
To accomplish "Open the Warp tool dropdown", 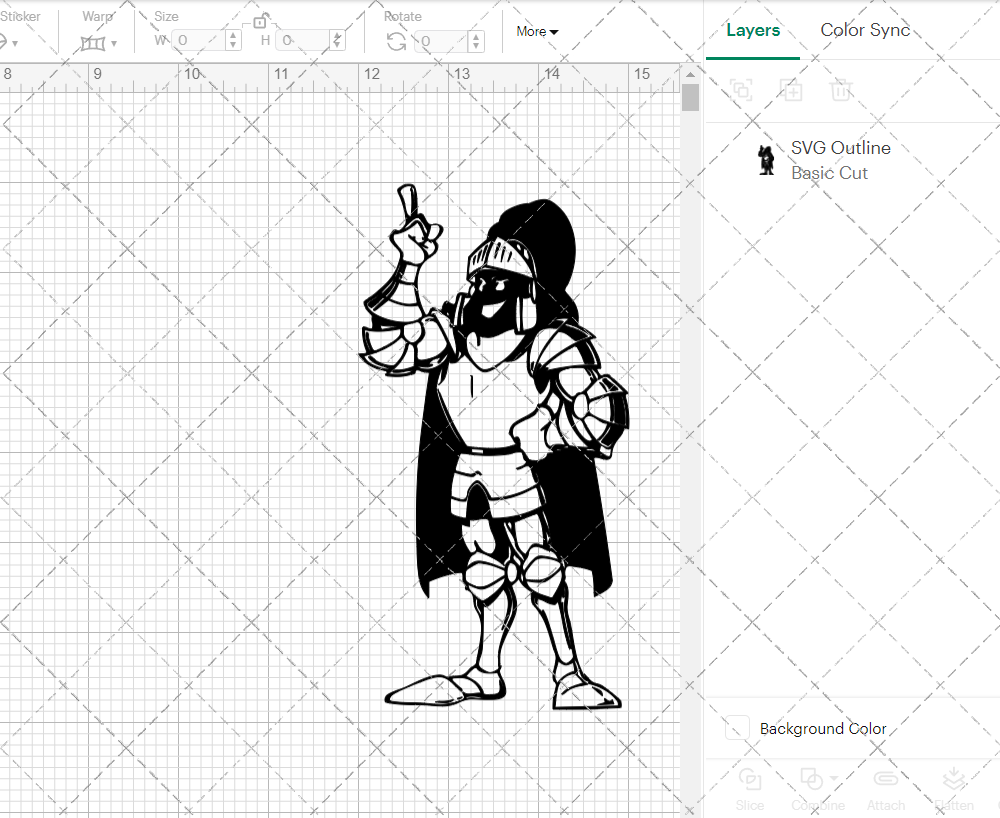I will pos(99,43).
